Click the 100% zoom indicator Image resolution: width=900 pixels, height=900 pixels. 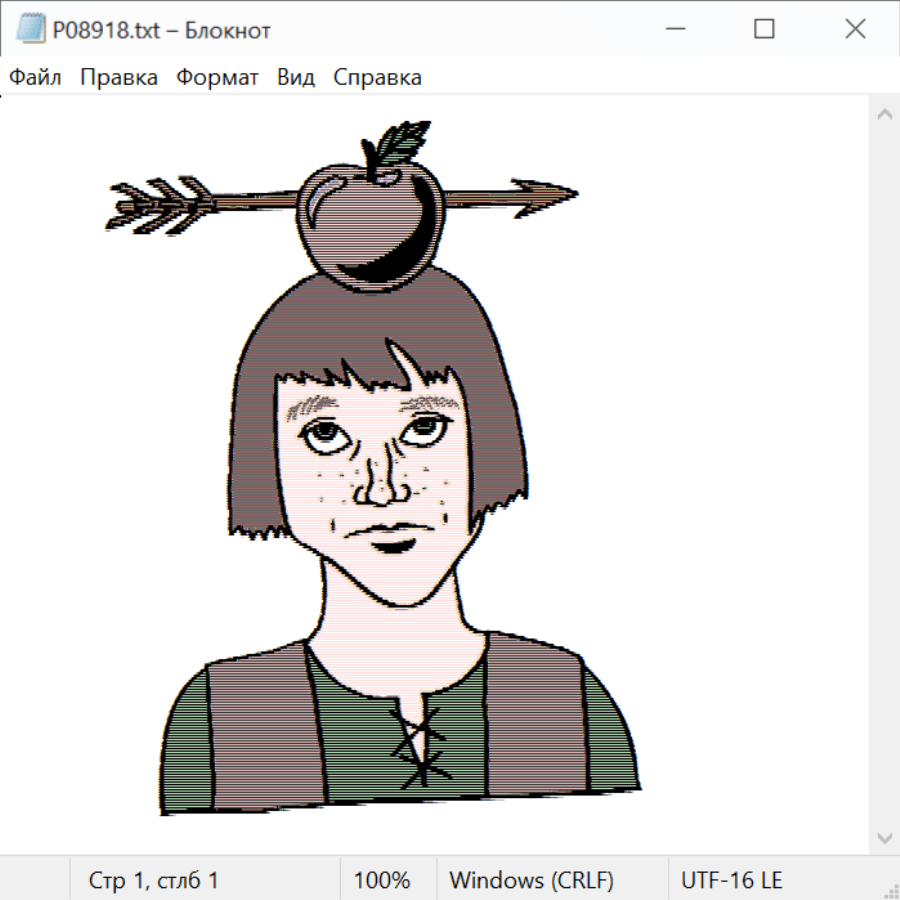(382, 880)
